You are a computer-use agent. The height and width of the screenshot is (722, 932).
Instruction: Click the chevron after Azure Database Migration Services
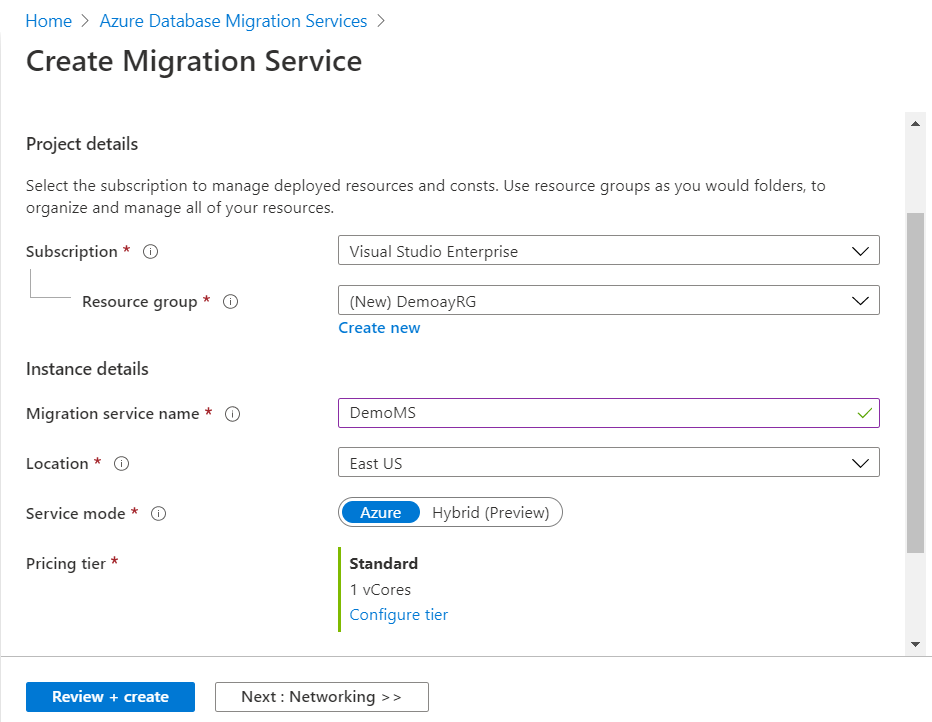pos(379,20)
